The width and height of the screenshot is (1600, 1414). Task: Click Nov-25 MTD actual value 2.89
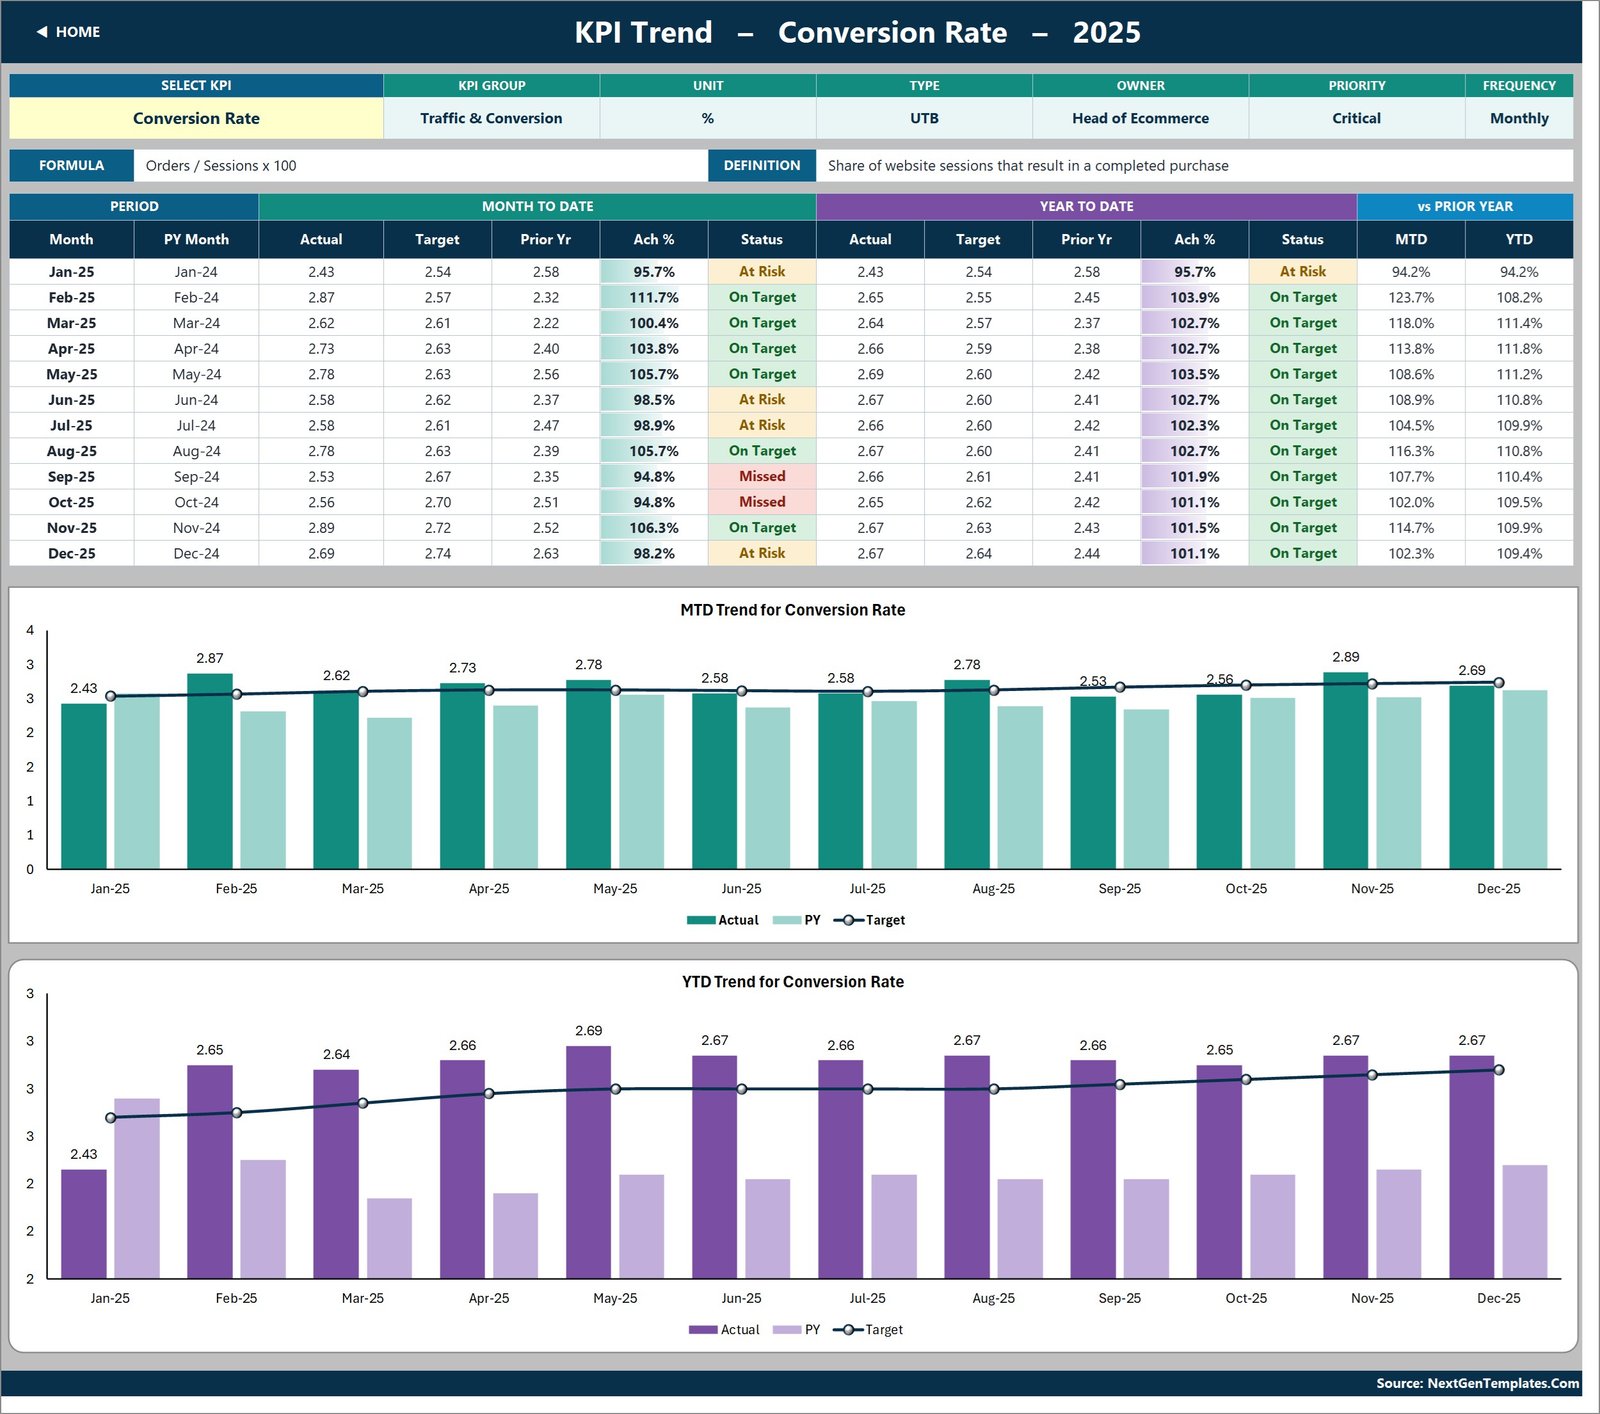click(321, 528)
